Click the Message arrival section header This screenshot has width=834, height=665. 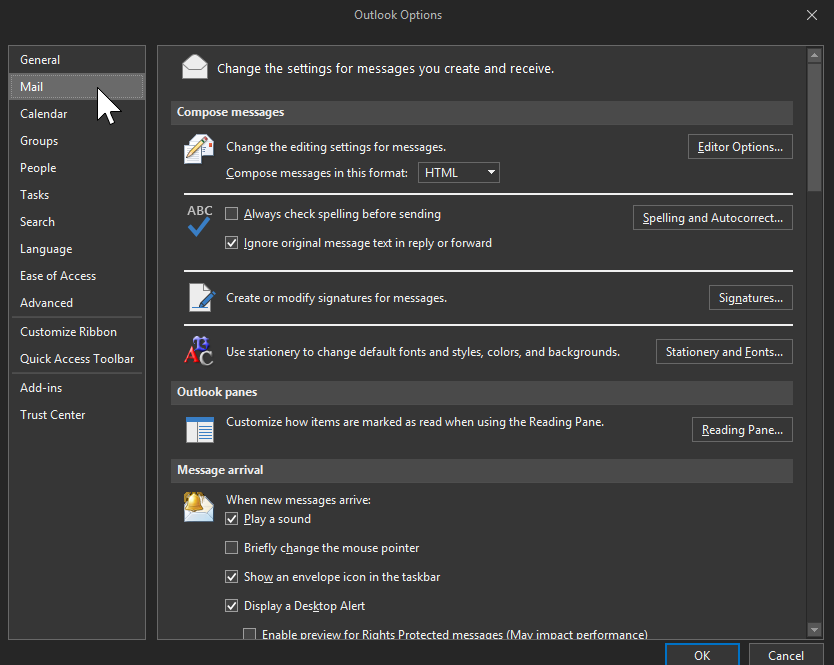pos(482,470)
